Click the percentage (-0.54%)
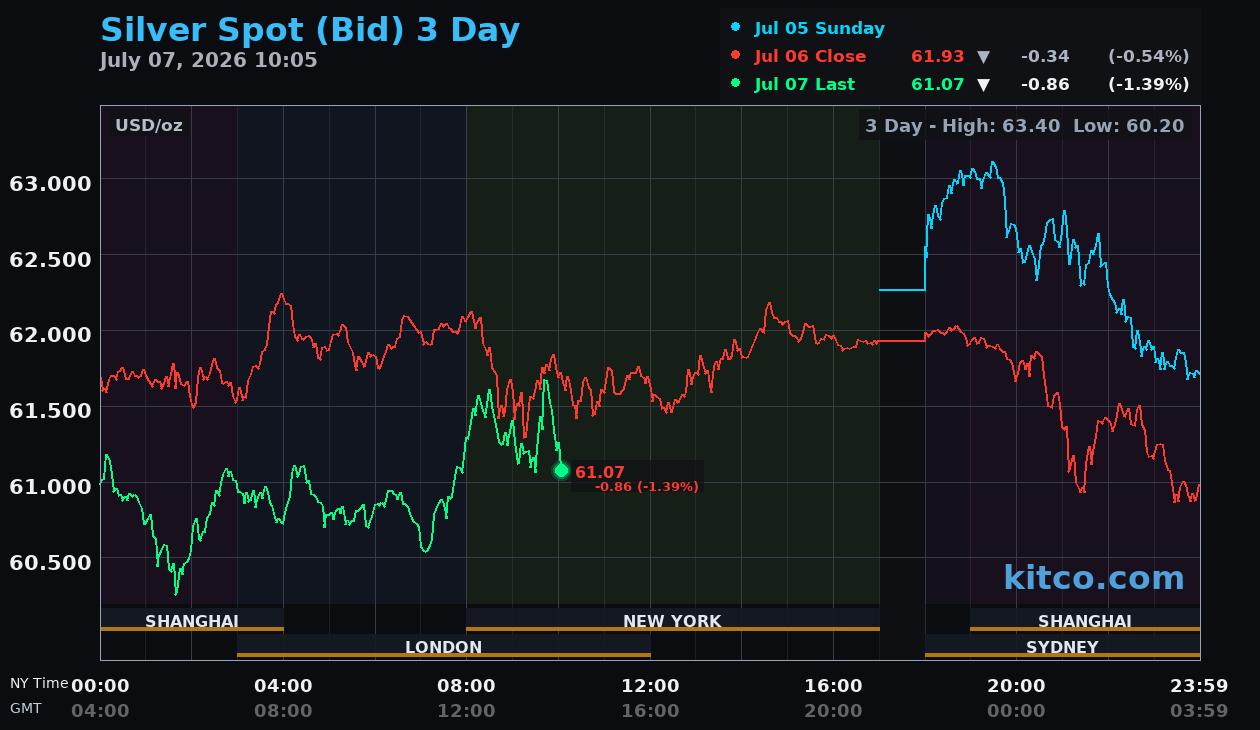 click(1148, 56)
